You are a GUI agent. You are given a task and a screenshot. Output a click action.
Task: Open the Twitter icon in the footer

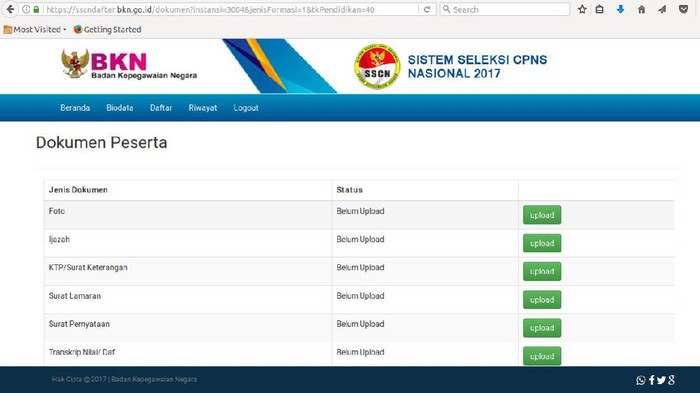tap(661, 380)
